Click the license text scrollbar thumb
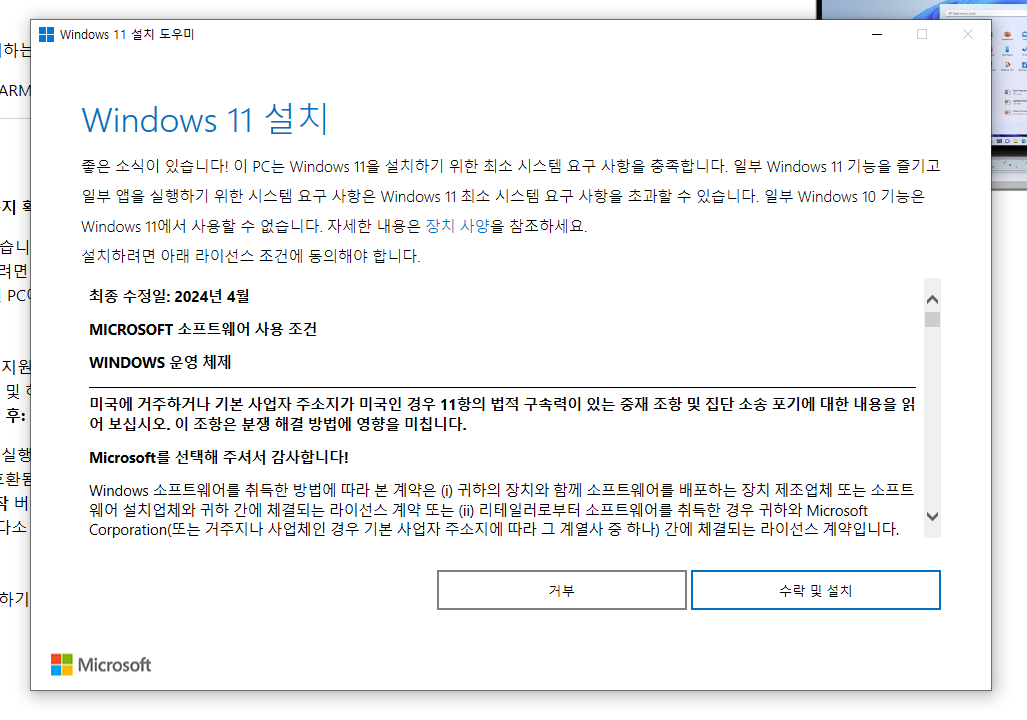The width and height of the screenshot is (1027, 720). coord(933,320)
